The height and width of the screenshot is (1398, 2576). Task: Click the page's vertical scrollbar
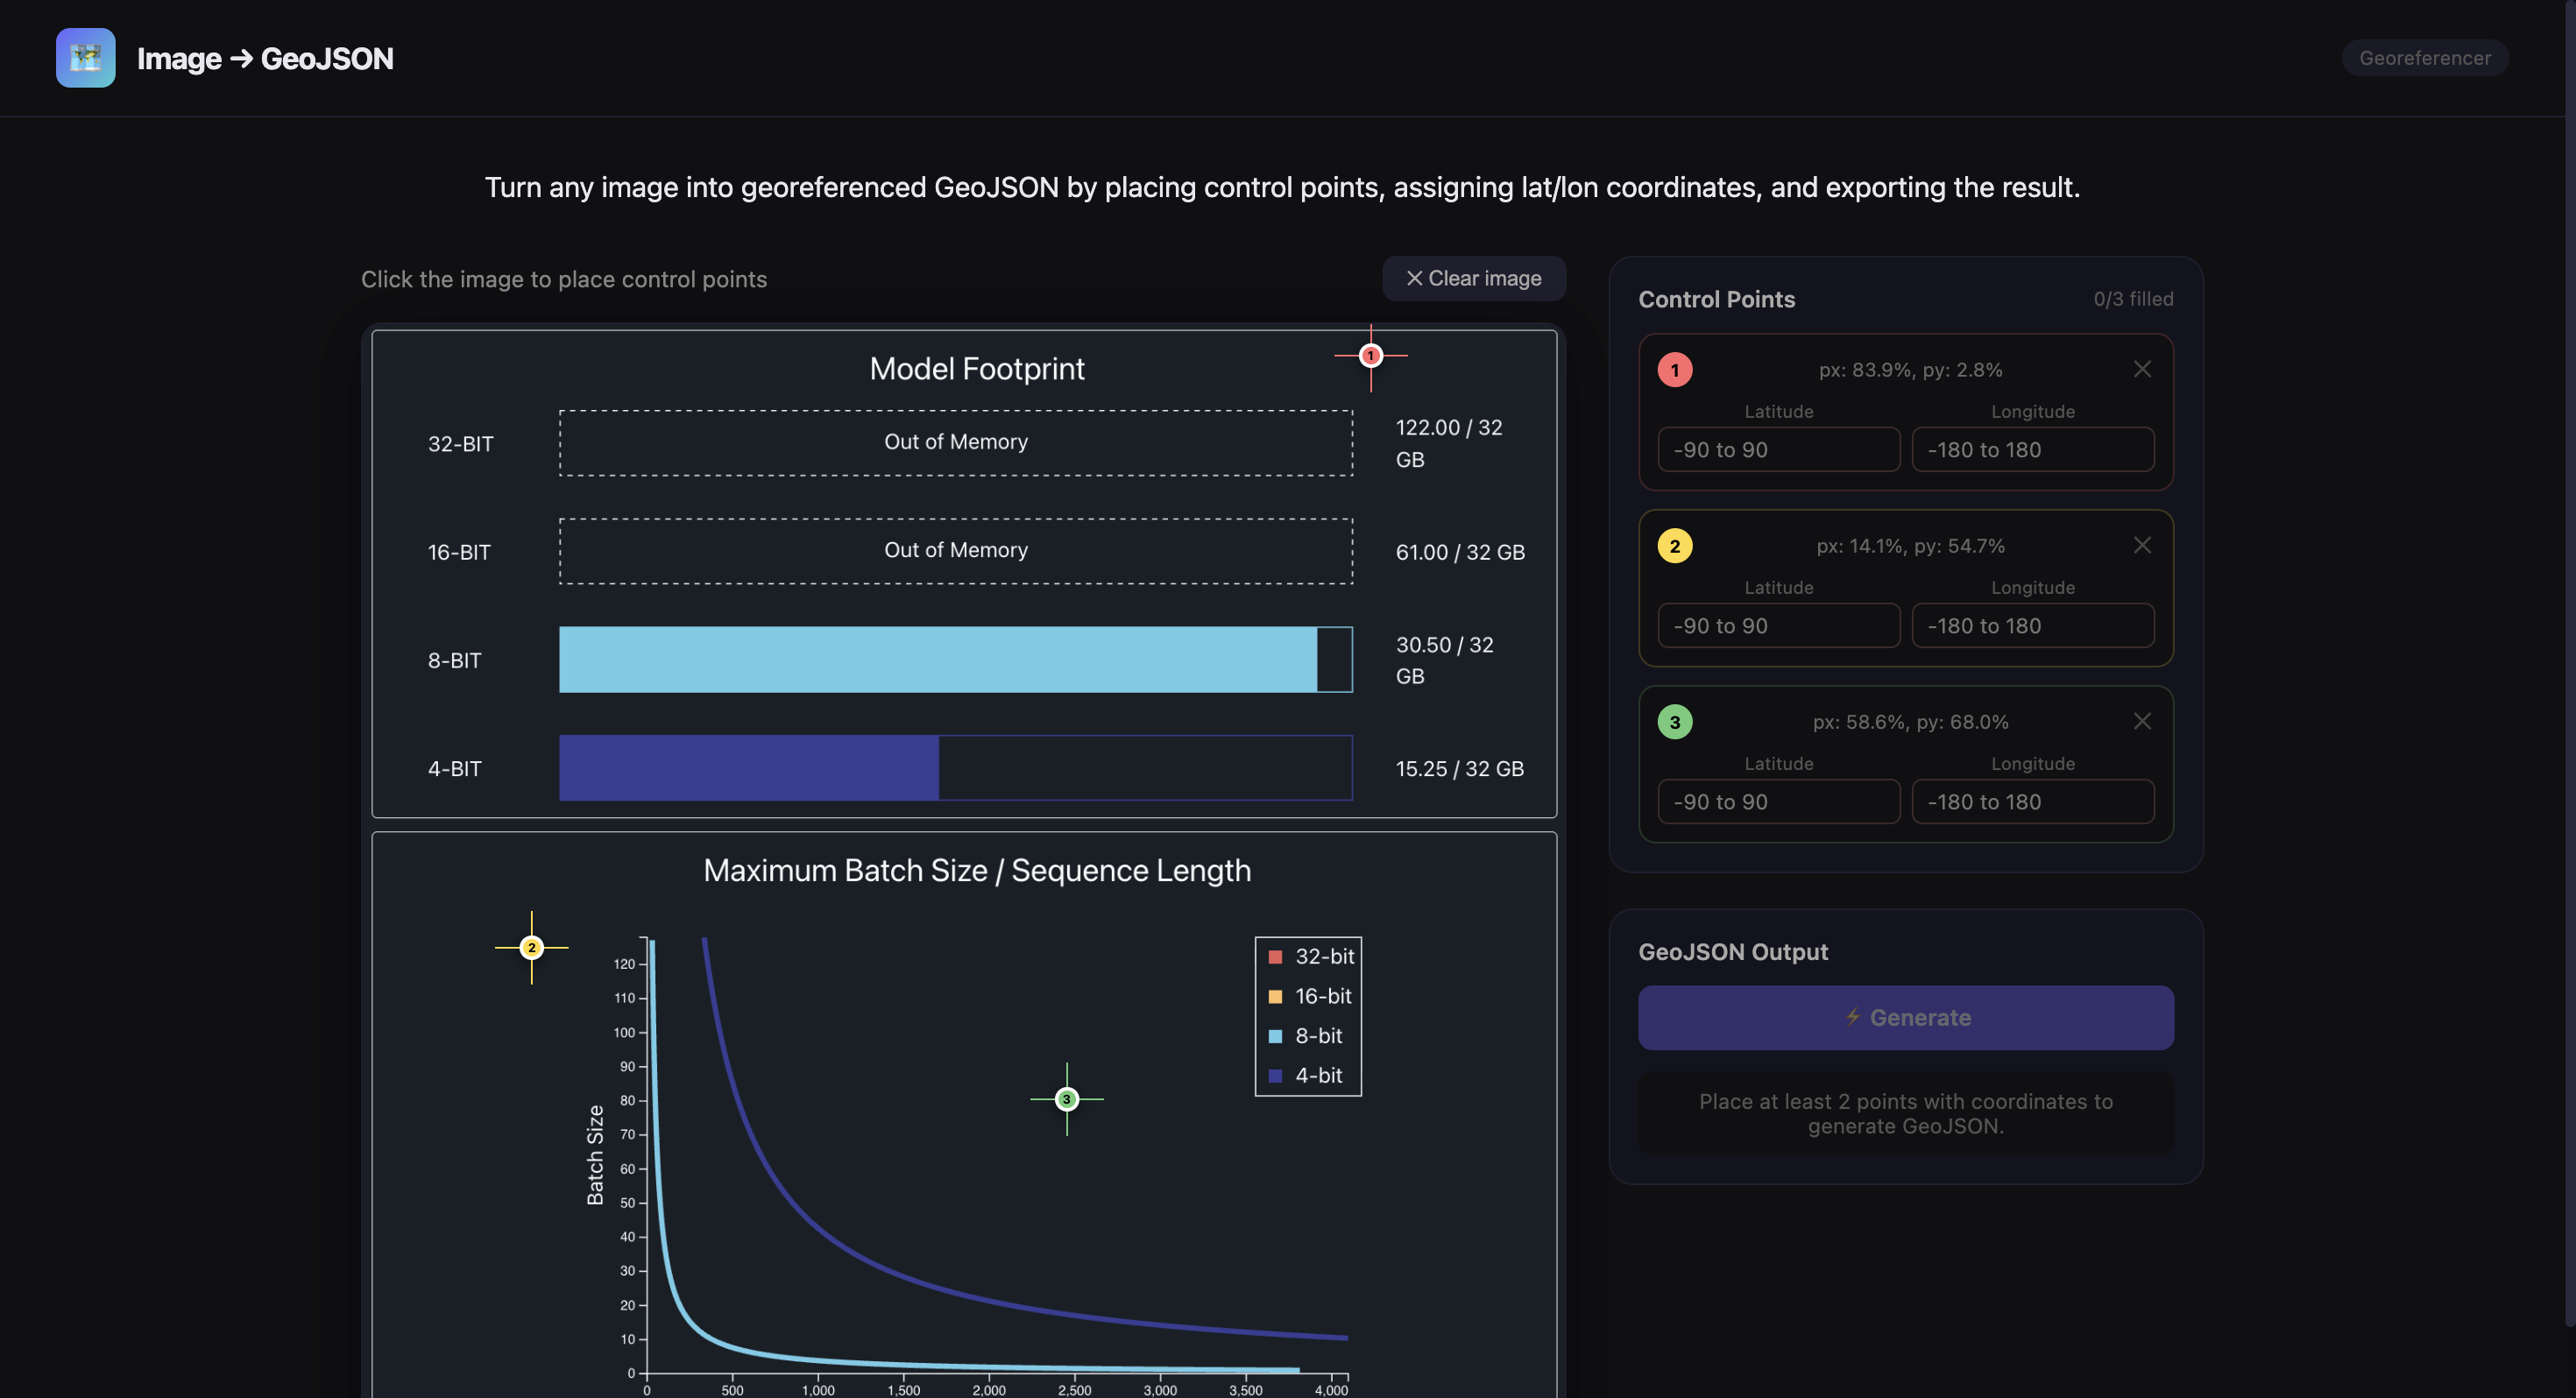pos(2569,660)
